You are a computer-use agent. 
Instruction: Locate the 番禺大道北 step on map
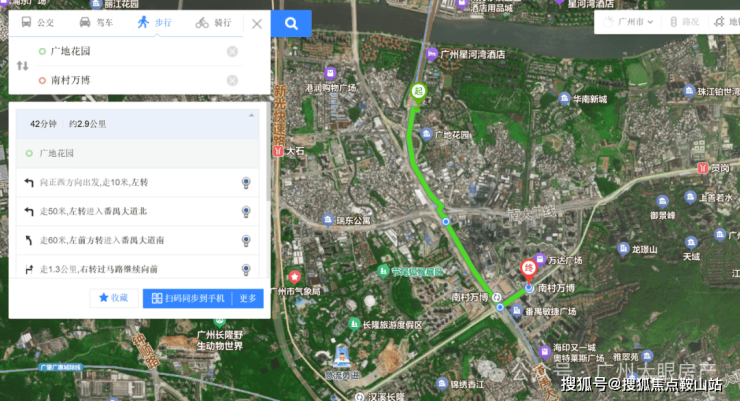pos(246,211)
